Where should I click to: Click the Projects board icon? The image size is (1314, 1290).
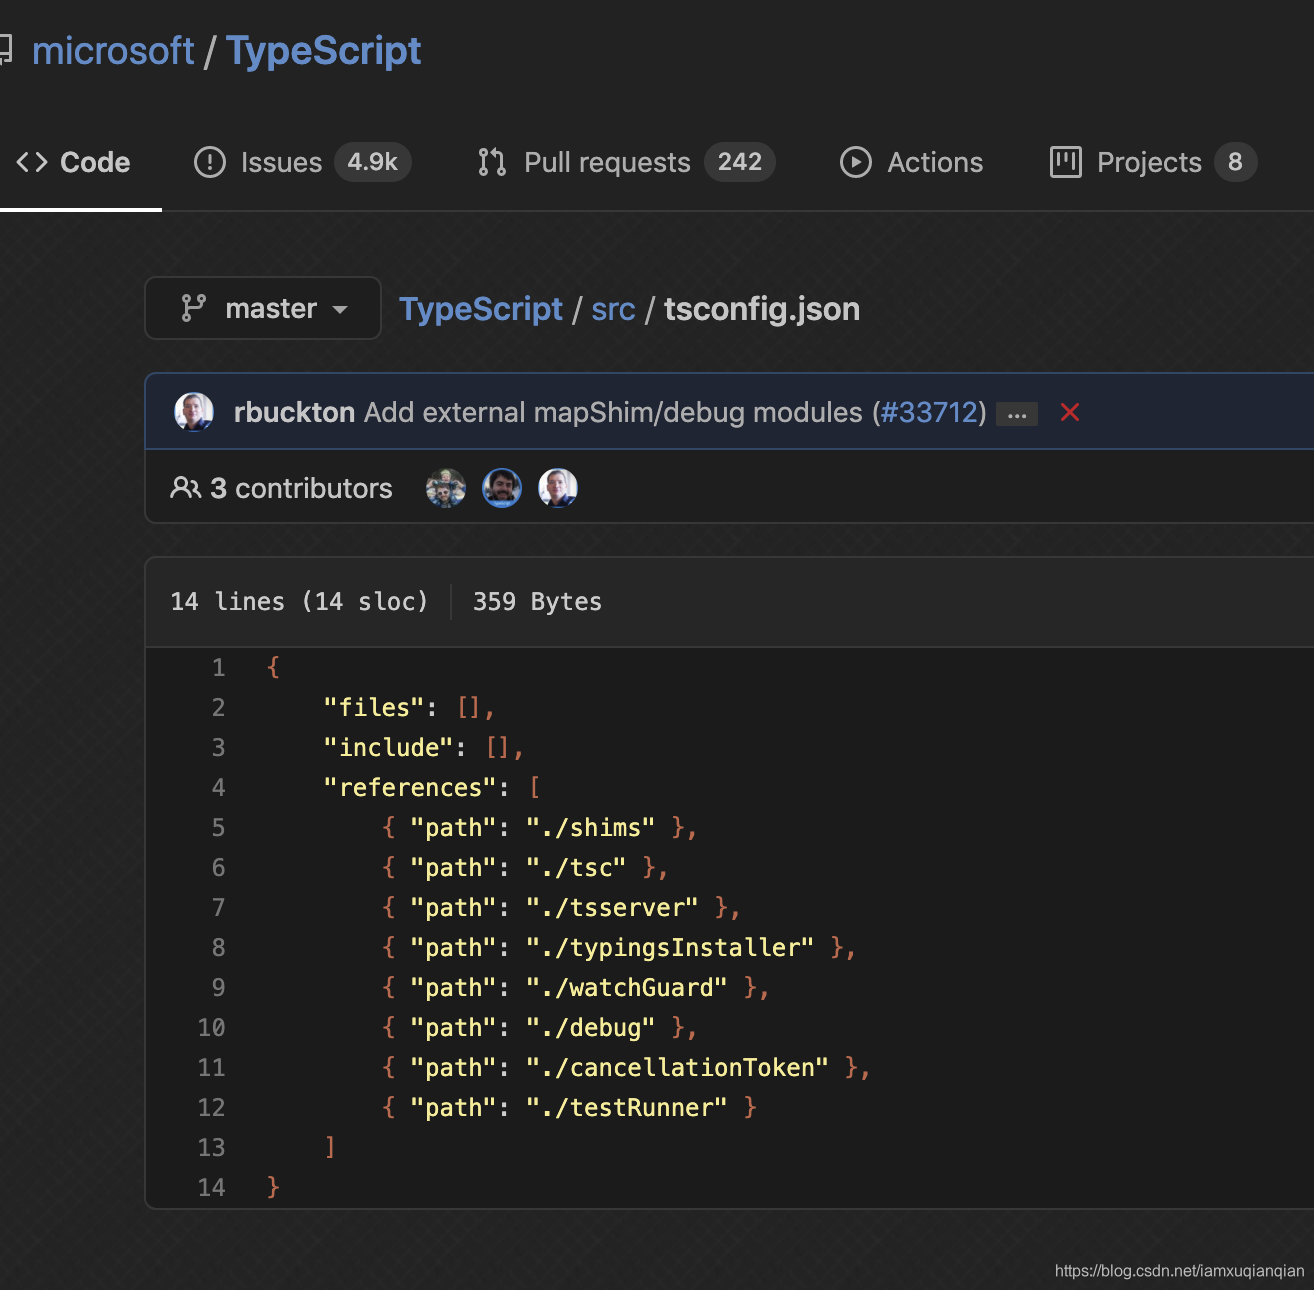(1066, 162)
